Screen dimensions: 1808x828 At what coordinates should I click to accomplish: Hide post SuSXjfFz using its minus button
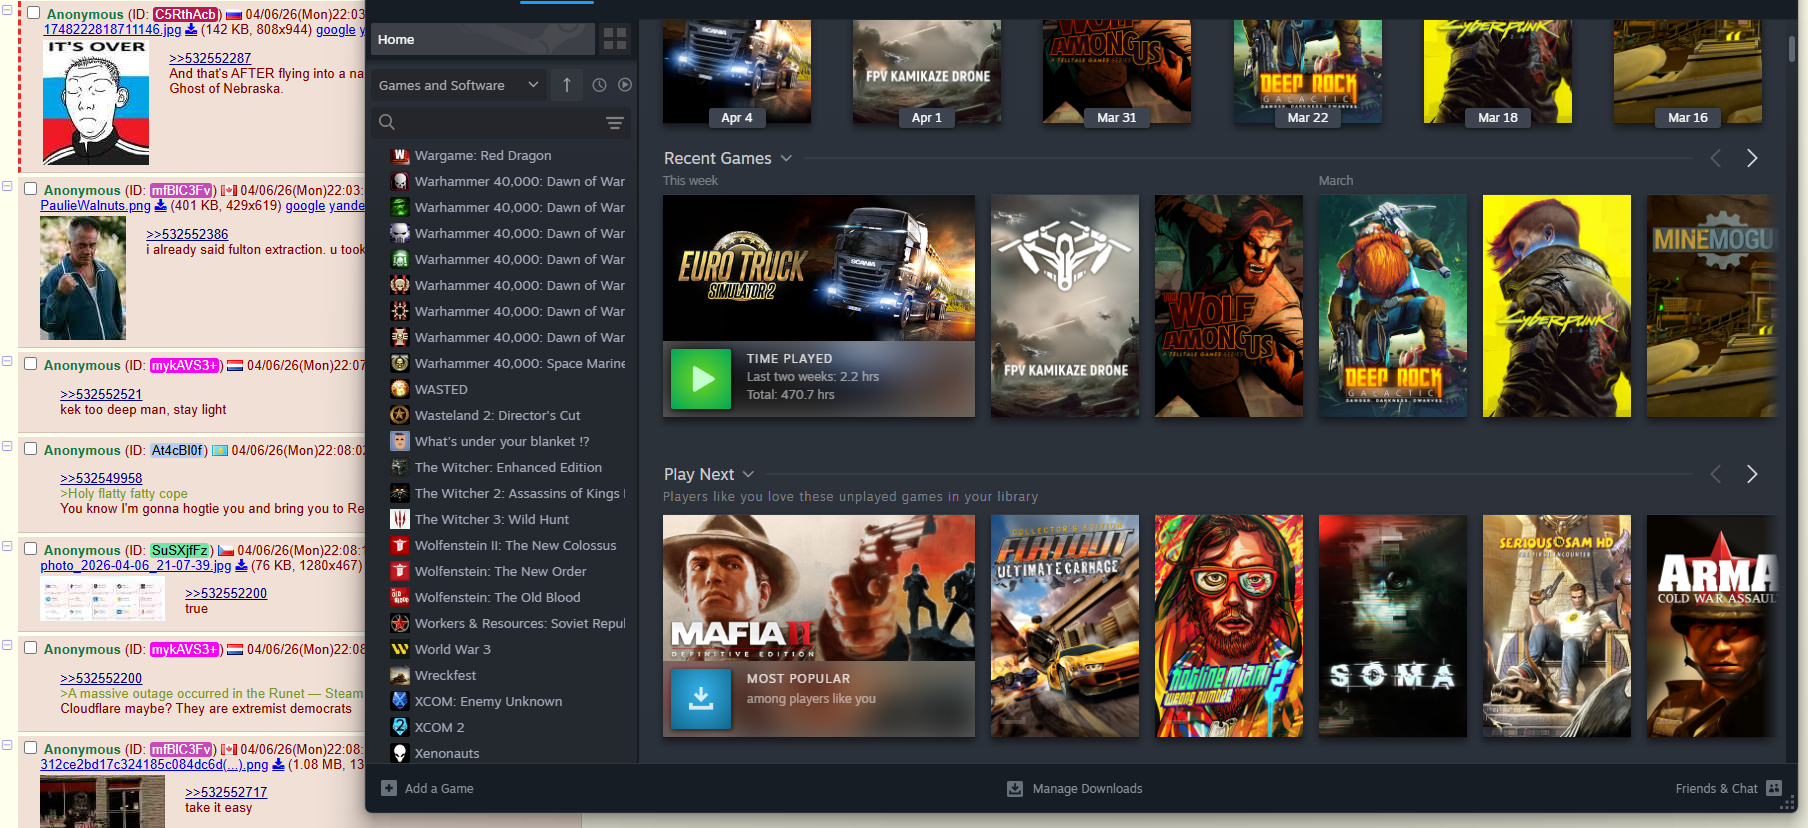pyautogui.click(x=7, y=546)
